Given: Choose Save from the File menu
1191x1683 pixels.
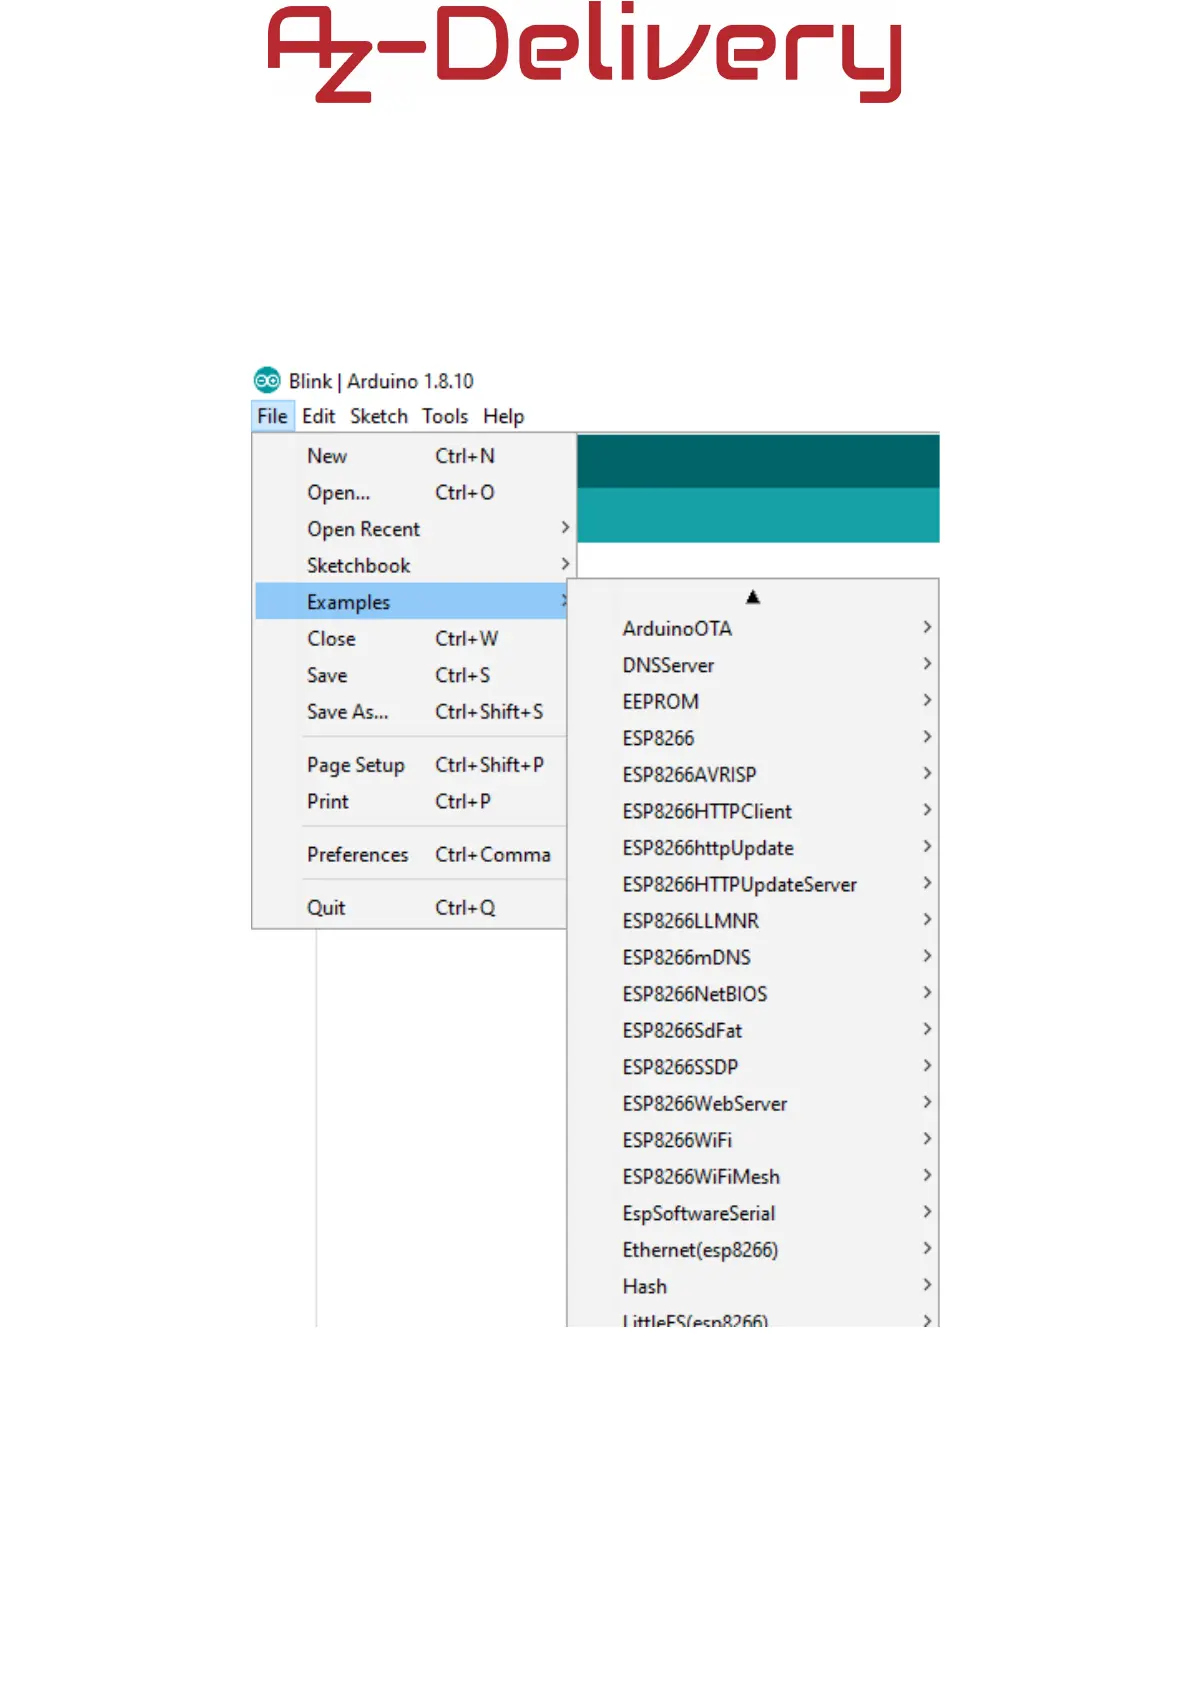Looking at the screenshot, I should pos(411,675).
